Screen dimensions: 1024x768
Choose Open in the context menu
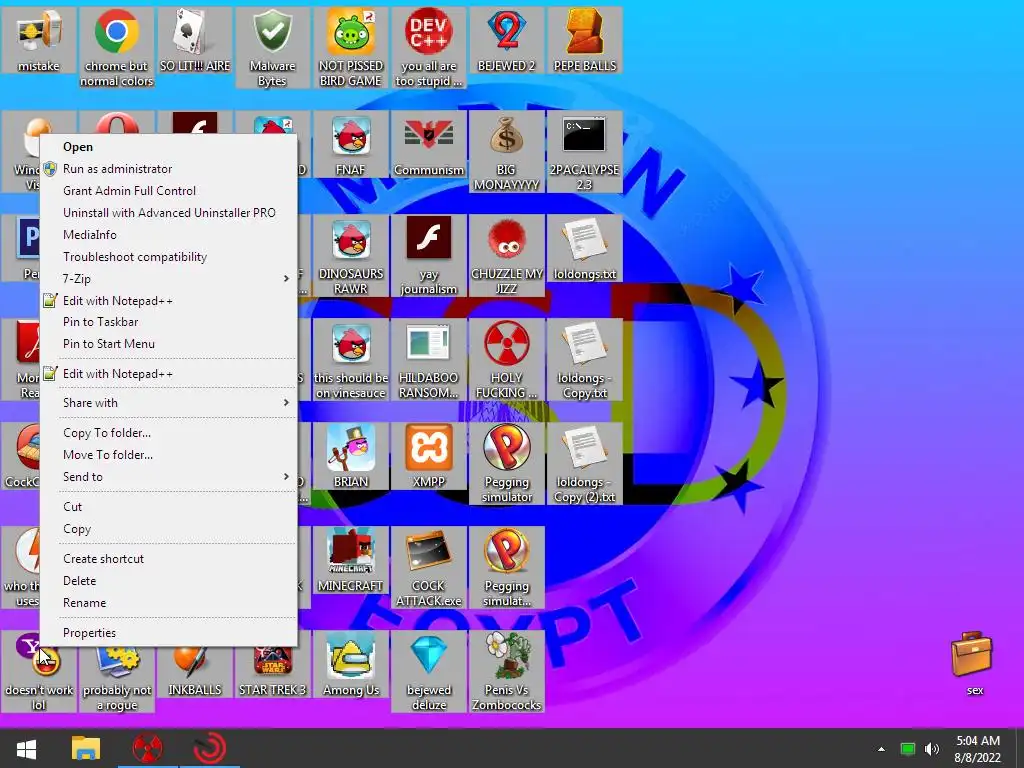click(x=168, y=147)
